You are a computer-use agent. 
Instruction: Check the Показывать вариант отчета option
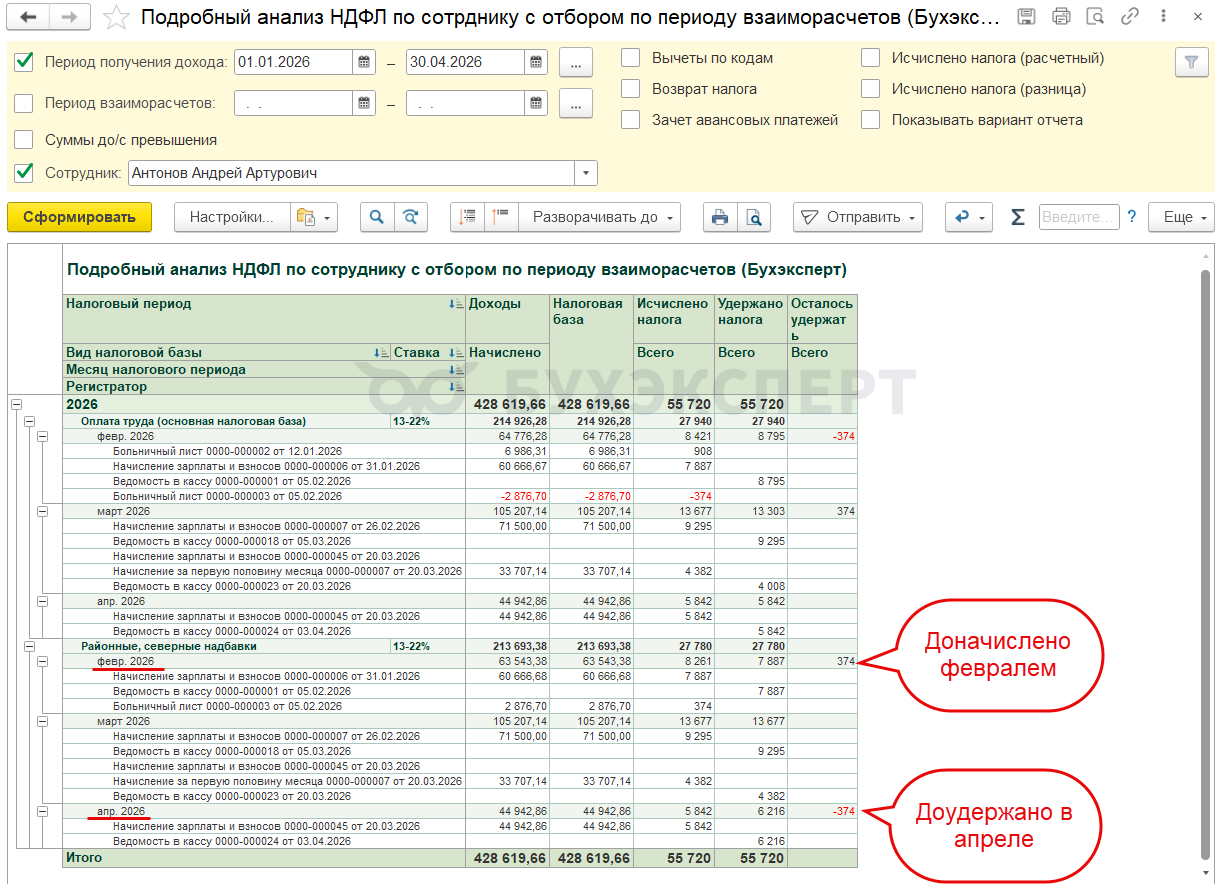pos(871,120)
